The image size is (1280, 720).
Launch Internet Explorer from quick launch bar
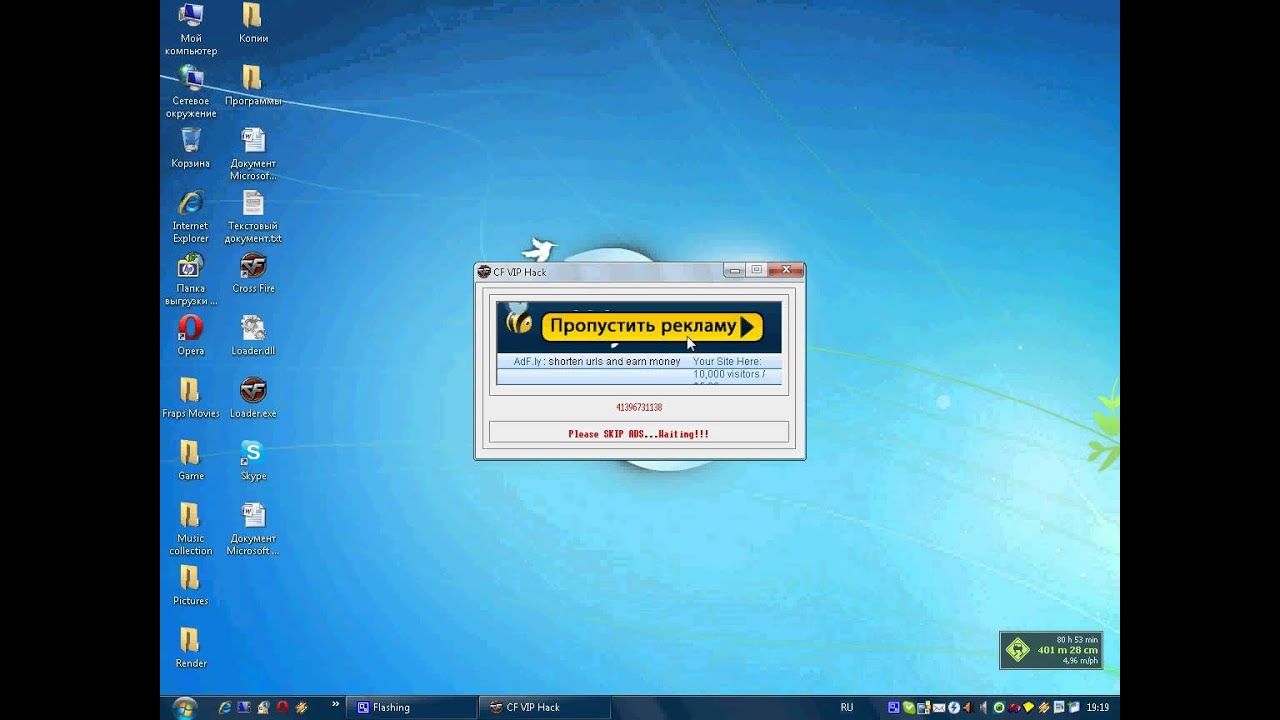pos(225,707)
